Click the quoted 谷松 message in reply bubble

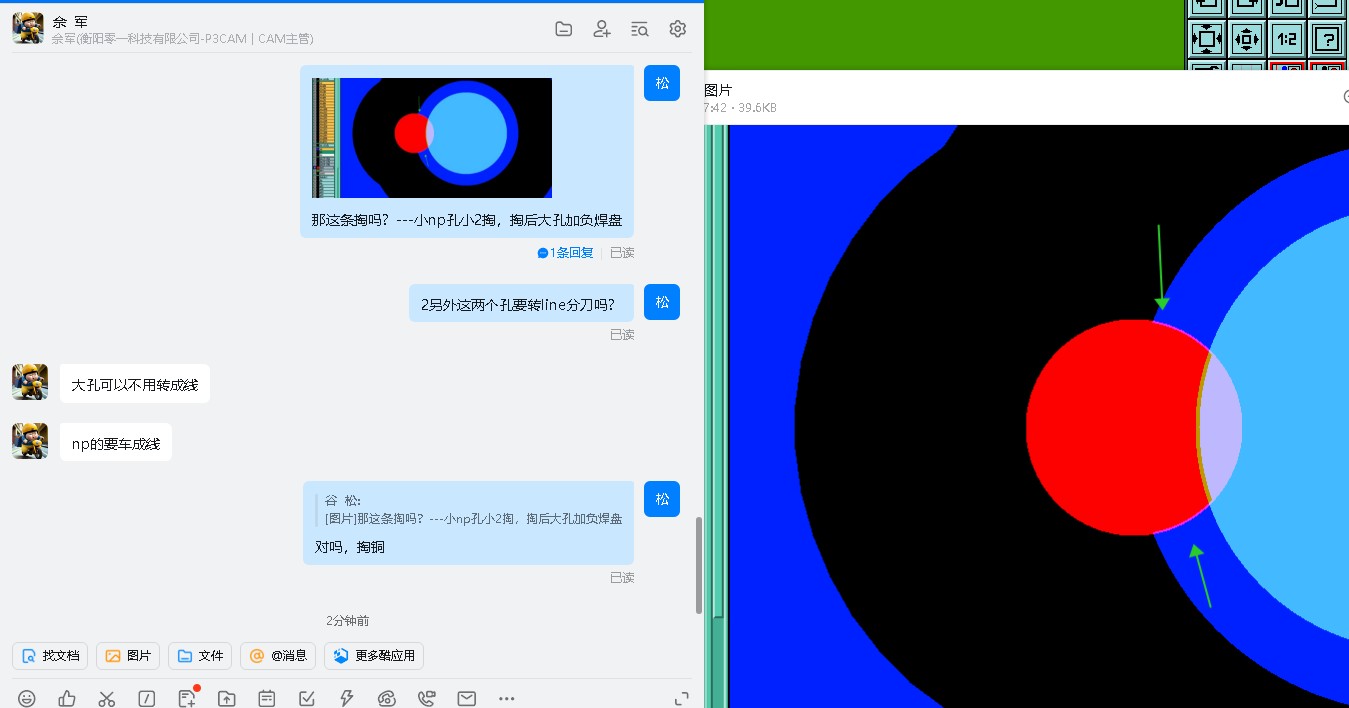coord(470,510)
